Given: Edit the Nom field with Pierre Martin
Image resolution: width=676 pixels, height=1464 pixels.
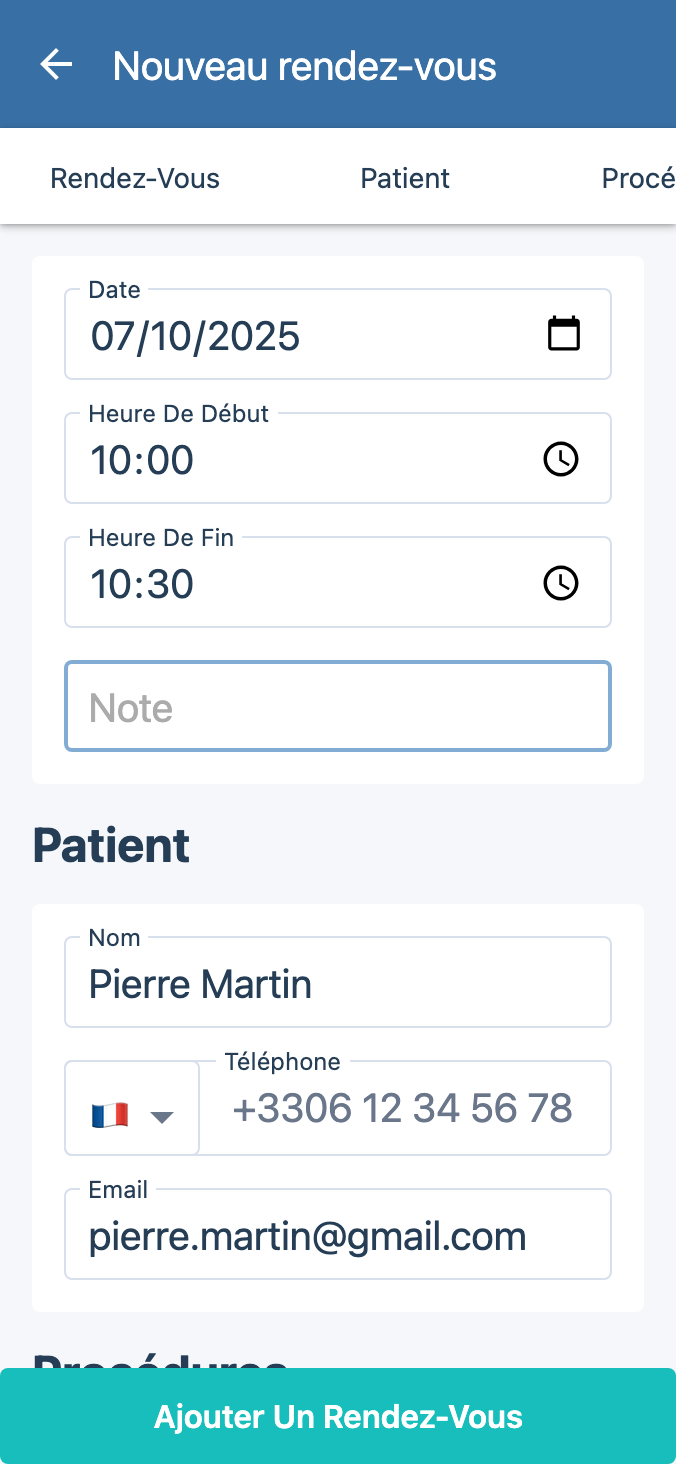Looking at the screenshot, I should click(x=338, y=984).
